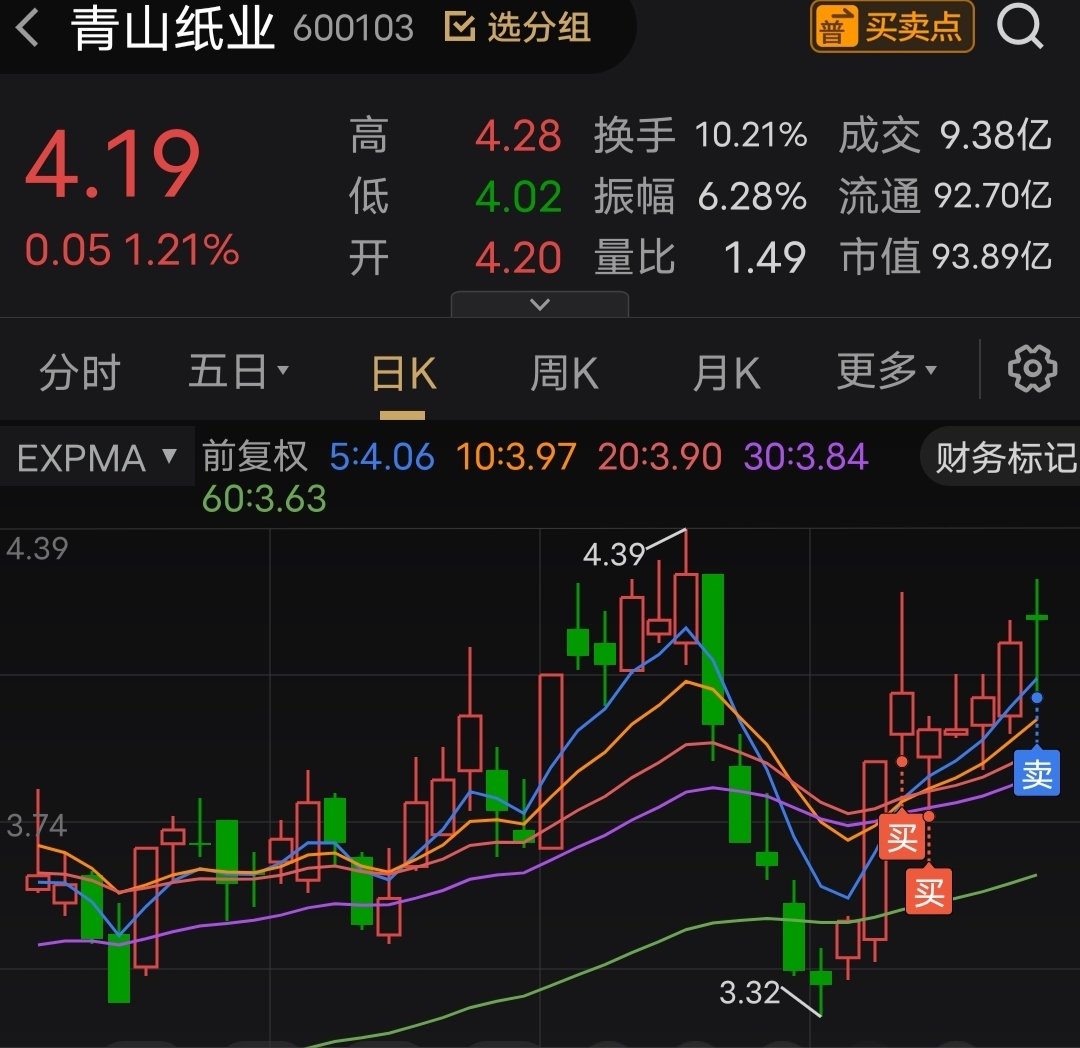
Task: Tap the 3.32 low price label on chart
Action: point(749,992)
